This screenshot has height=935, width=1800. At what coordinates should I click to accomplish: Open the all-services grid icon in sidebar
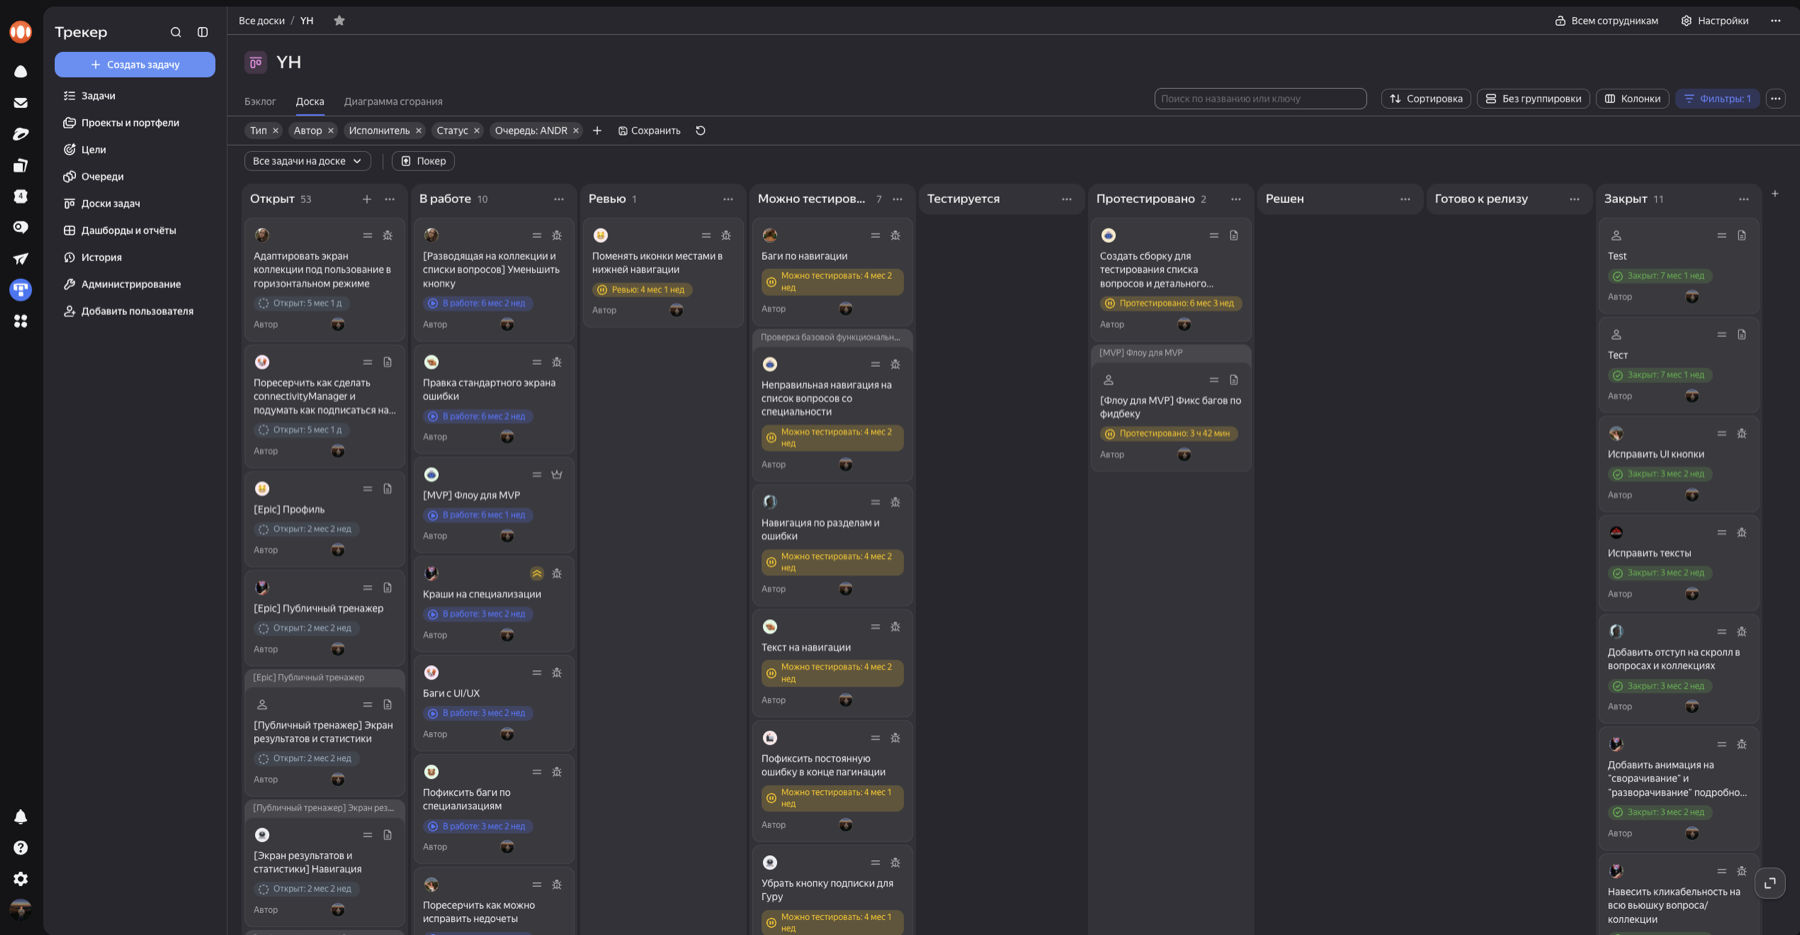[21, 321]
